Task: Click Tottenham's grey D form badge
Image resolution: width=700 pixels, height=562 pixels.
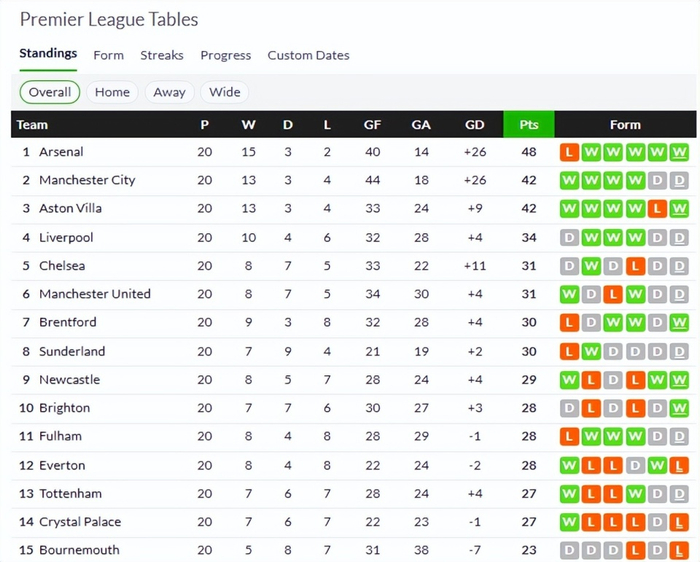Action: coord(658,494)
